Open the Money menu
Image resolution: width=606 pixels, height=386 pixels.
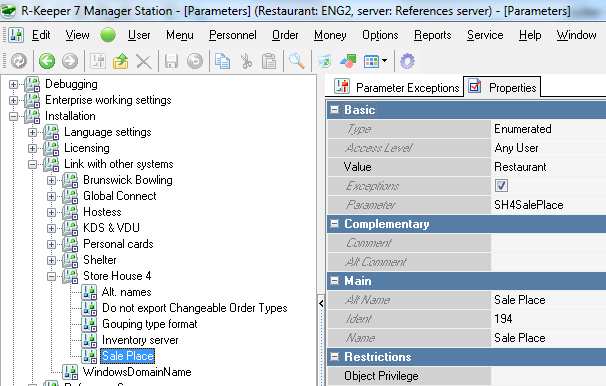click(330, 35)
